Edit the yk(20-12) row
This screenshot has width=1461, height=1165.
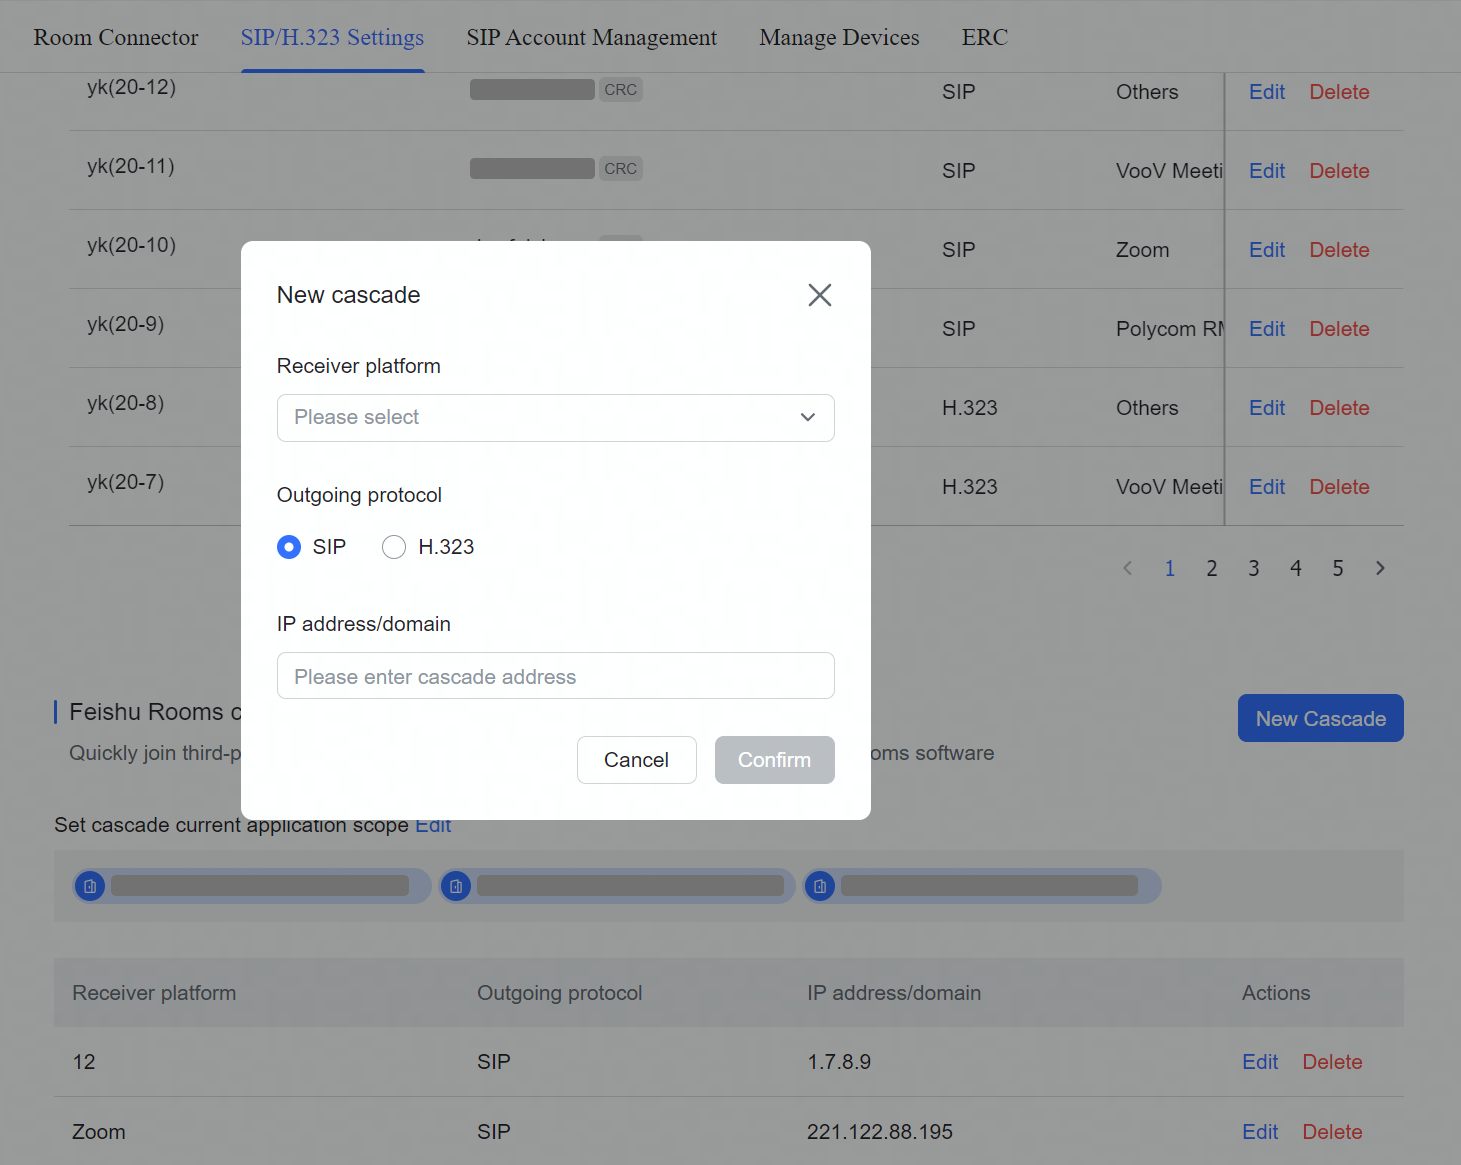tap(1267, 92)
